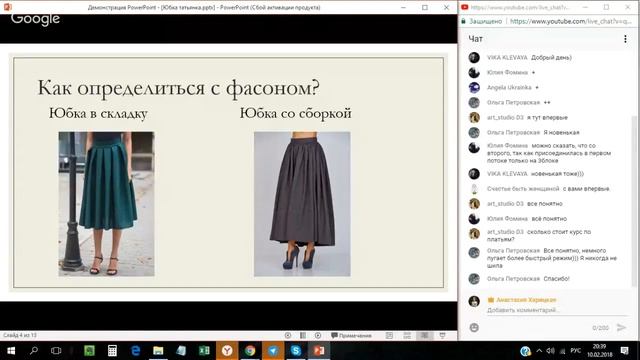Open the Windows Start menu
Image resolution: width=640 pixels, height=360 pixels.
point(11,351)
